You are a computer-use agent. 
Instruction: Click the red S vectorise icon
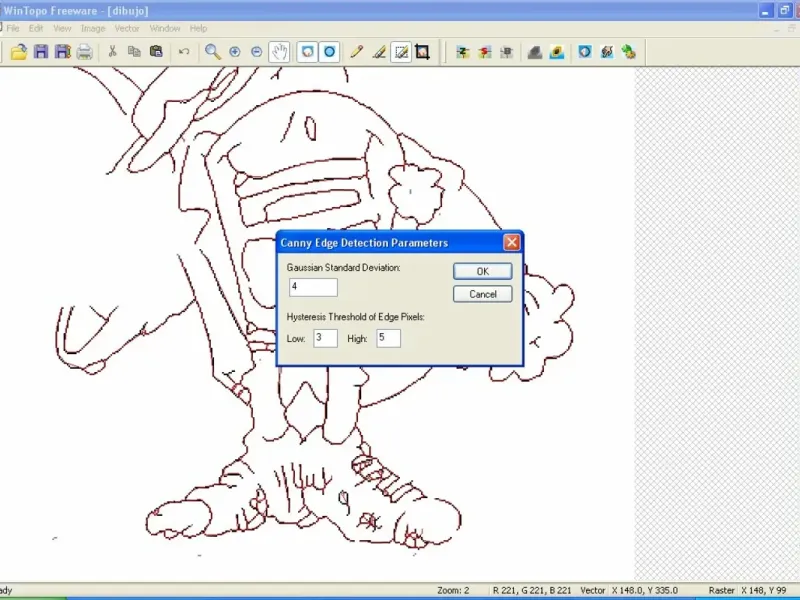pos(485,52)
